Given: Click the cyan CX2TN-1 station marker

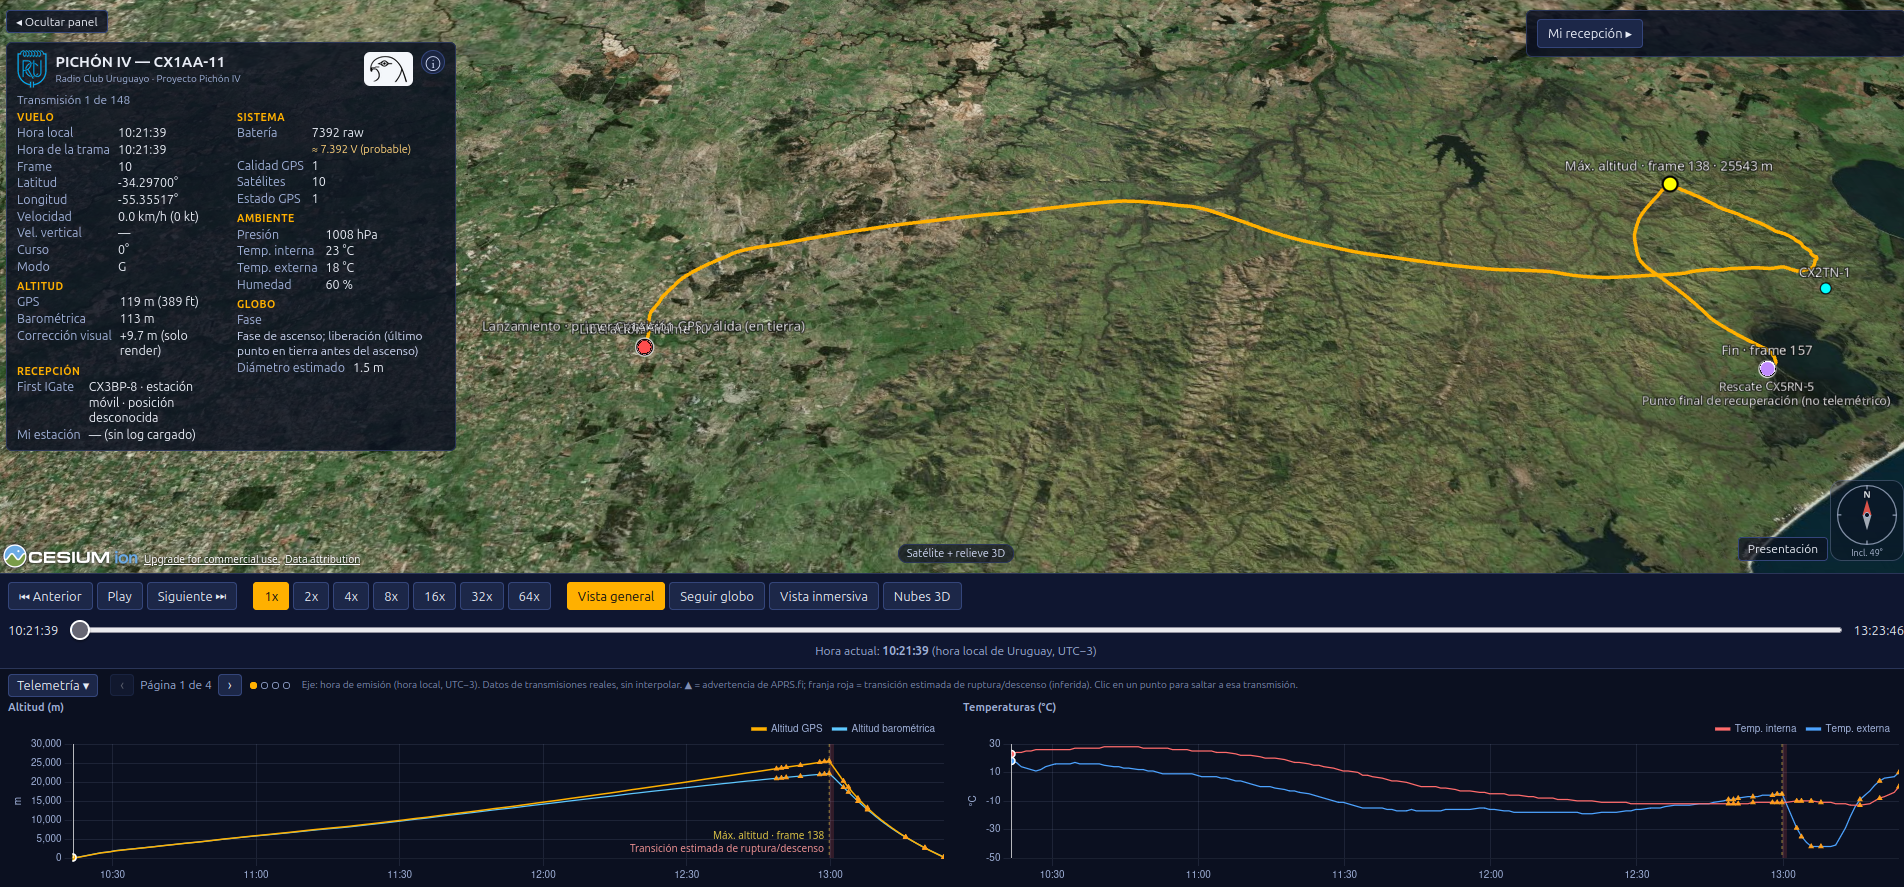Looking at the screenshot, I should point(1825,288).
